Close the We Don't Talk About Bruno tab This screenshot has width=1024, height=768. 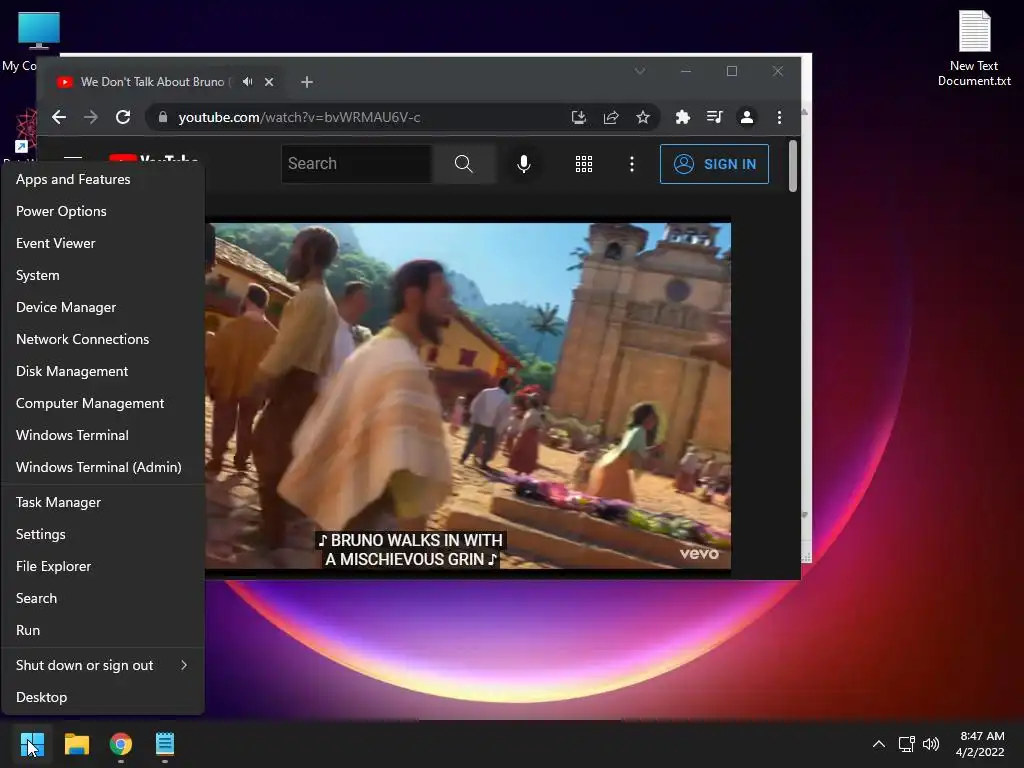point(269,82)
